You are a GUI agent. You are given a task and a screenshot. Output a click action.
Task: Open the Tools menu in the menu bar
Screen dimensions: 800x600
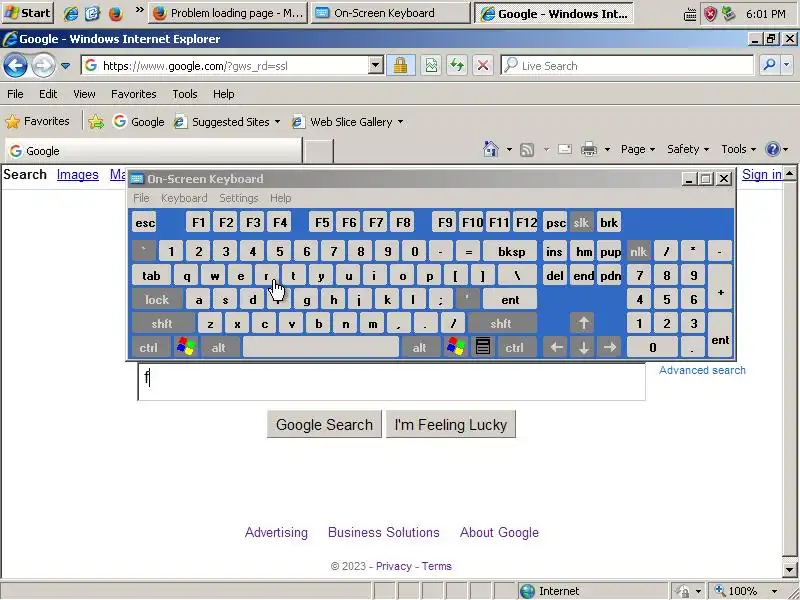tap(185, 94)
